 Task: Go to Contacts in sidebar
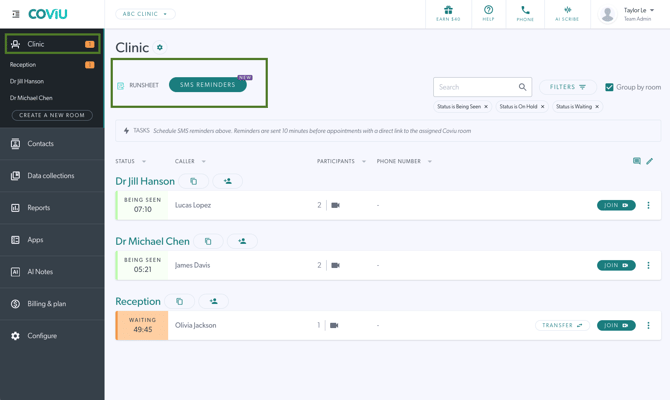click(52, 144)
